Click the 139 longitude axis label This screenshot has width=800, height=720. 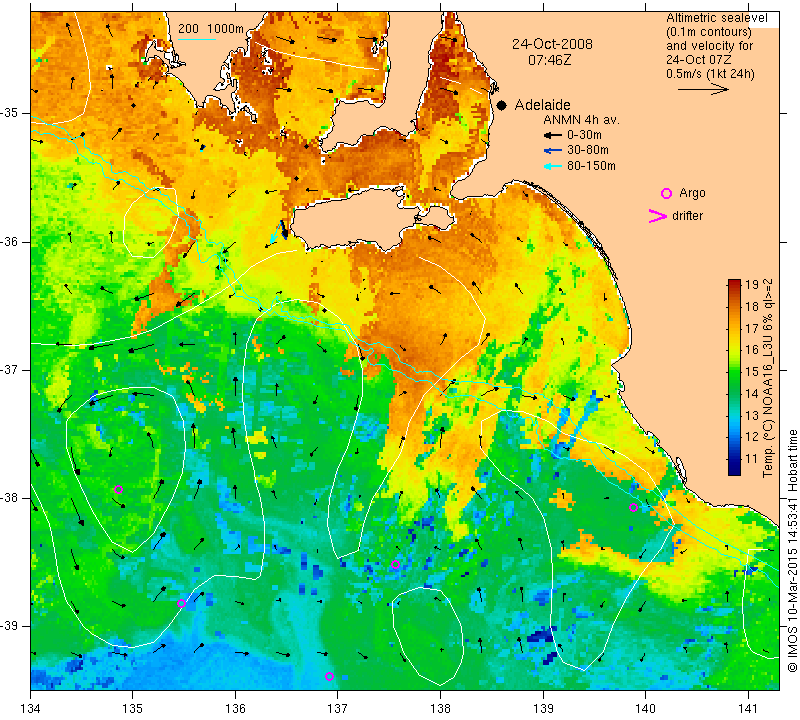pyautogui.click(x=543, y=708)
